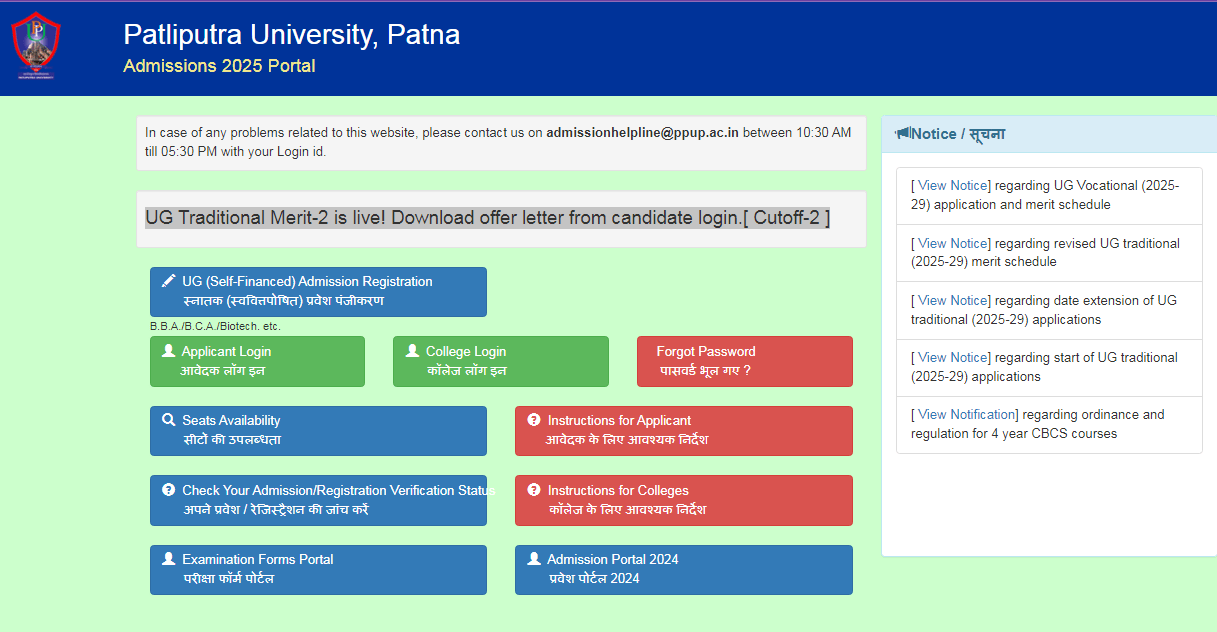Click user icon on Admission Portal 2024
1217x632 pixels.
click(x=534, y=559)
